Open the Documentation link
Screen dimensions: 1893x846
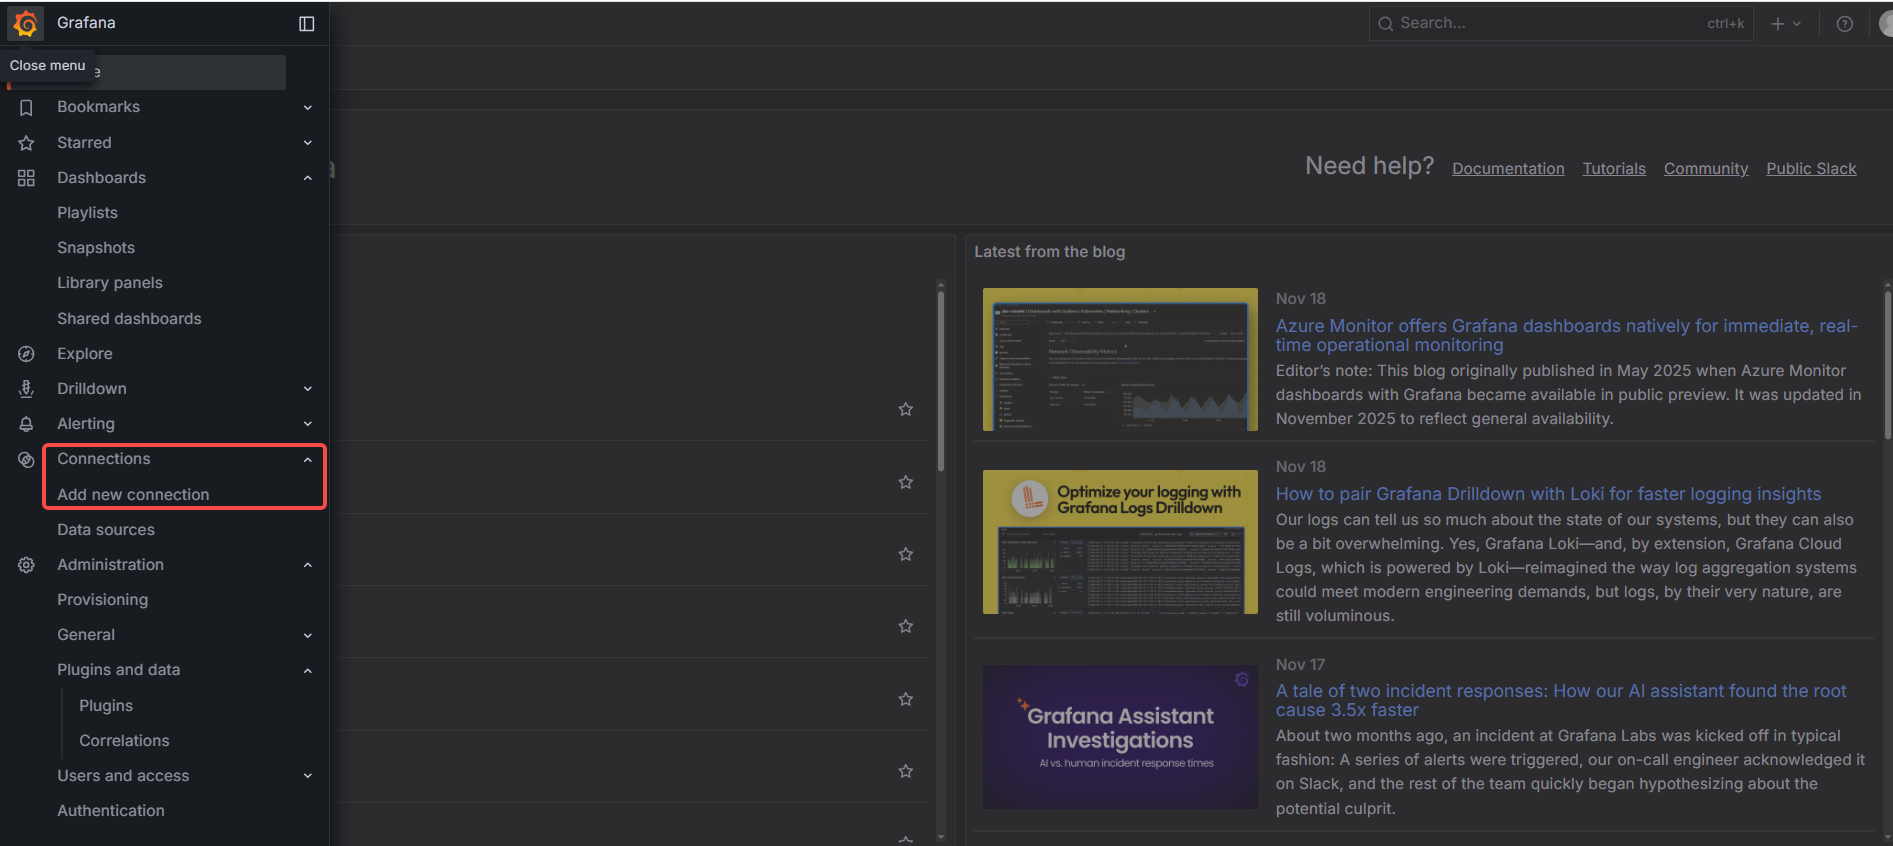tap(1508, 169)
